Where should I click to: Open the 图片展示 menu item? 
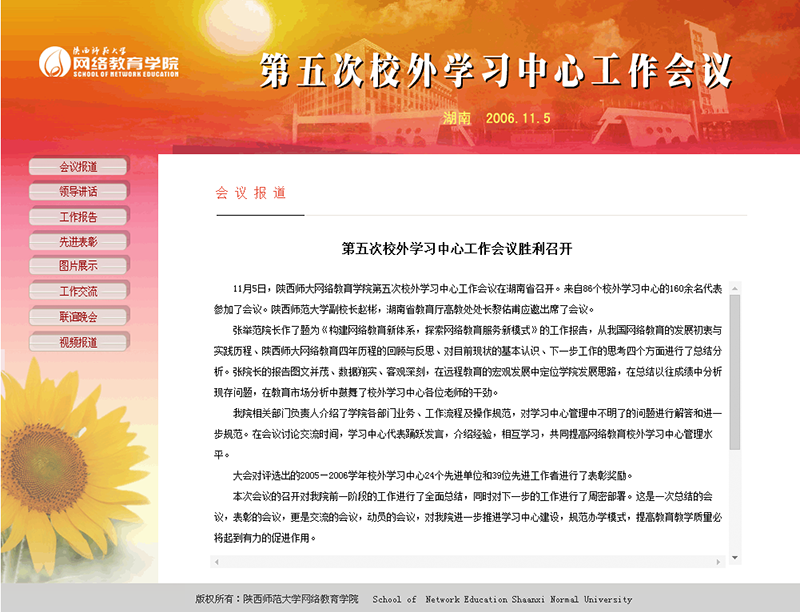tap(78, 266)
